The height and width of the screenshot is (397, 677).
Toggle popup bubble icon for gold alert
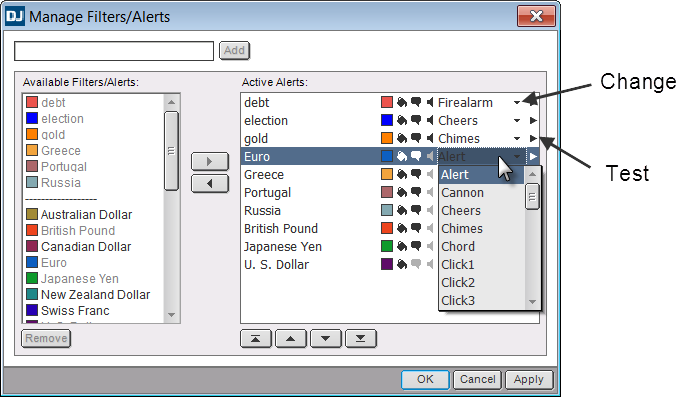[416, 138]
